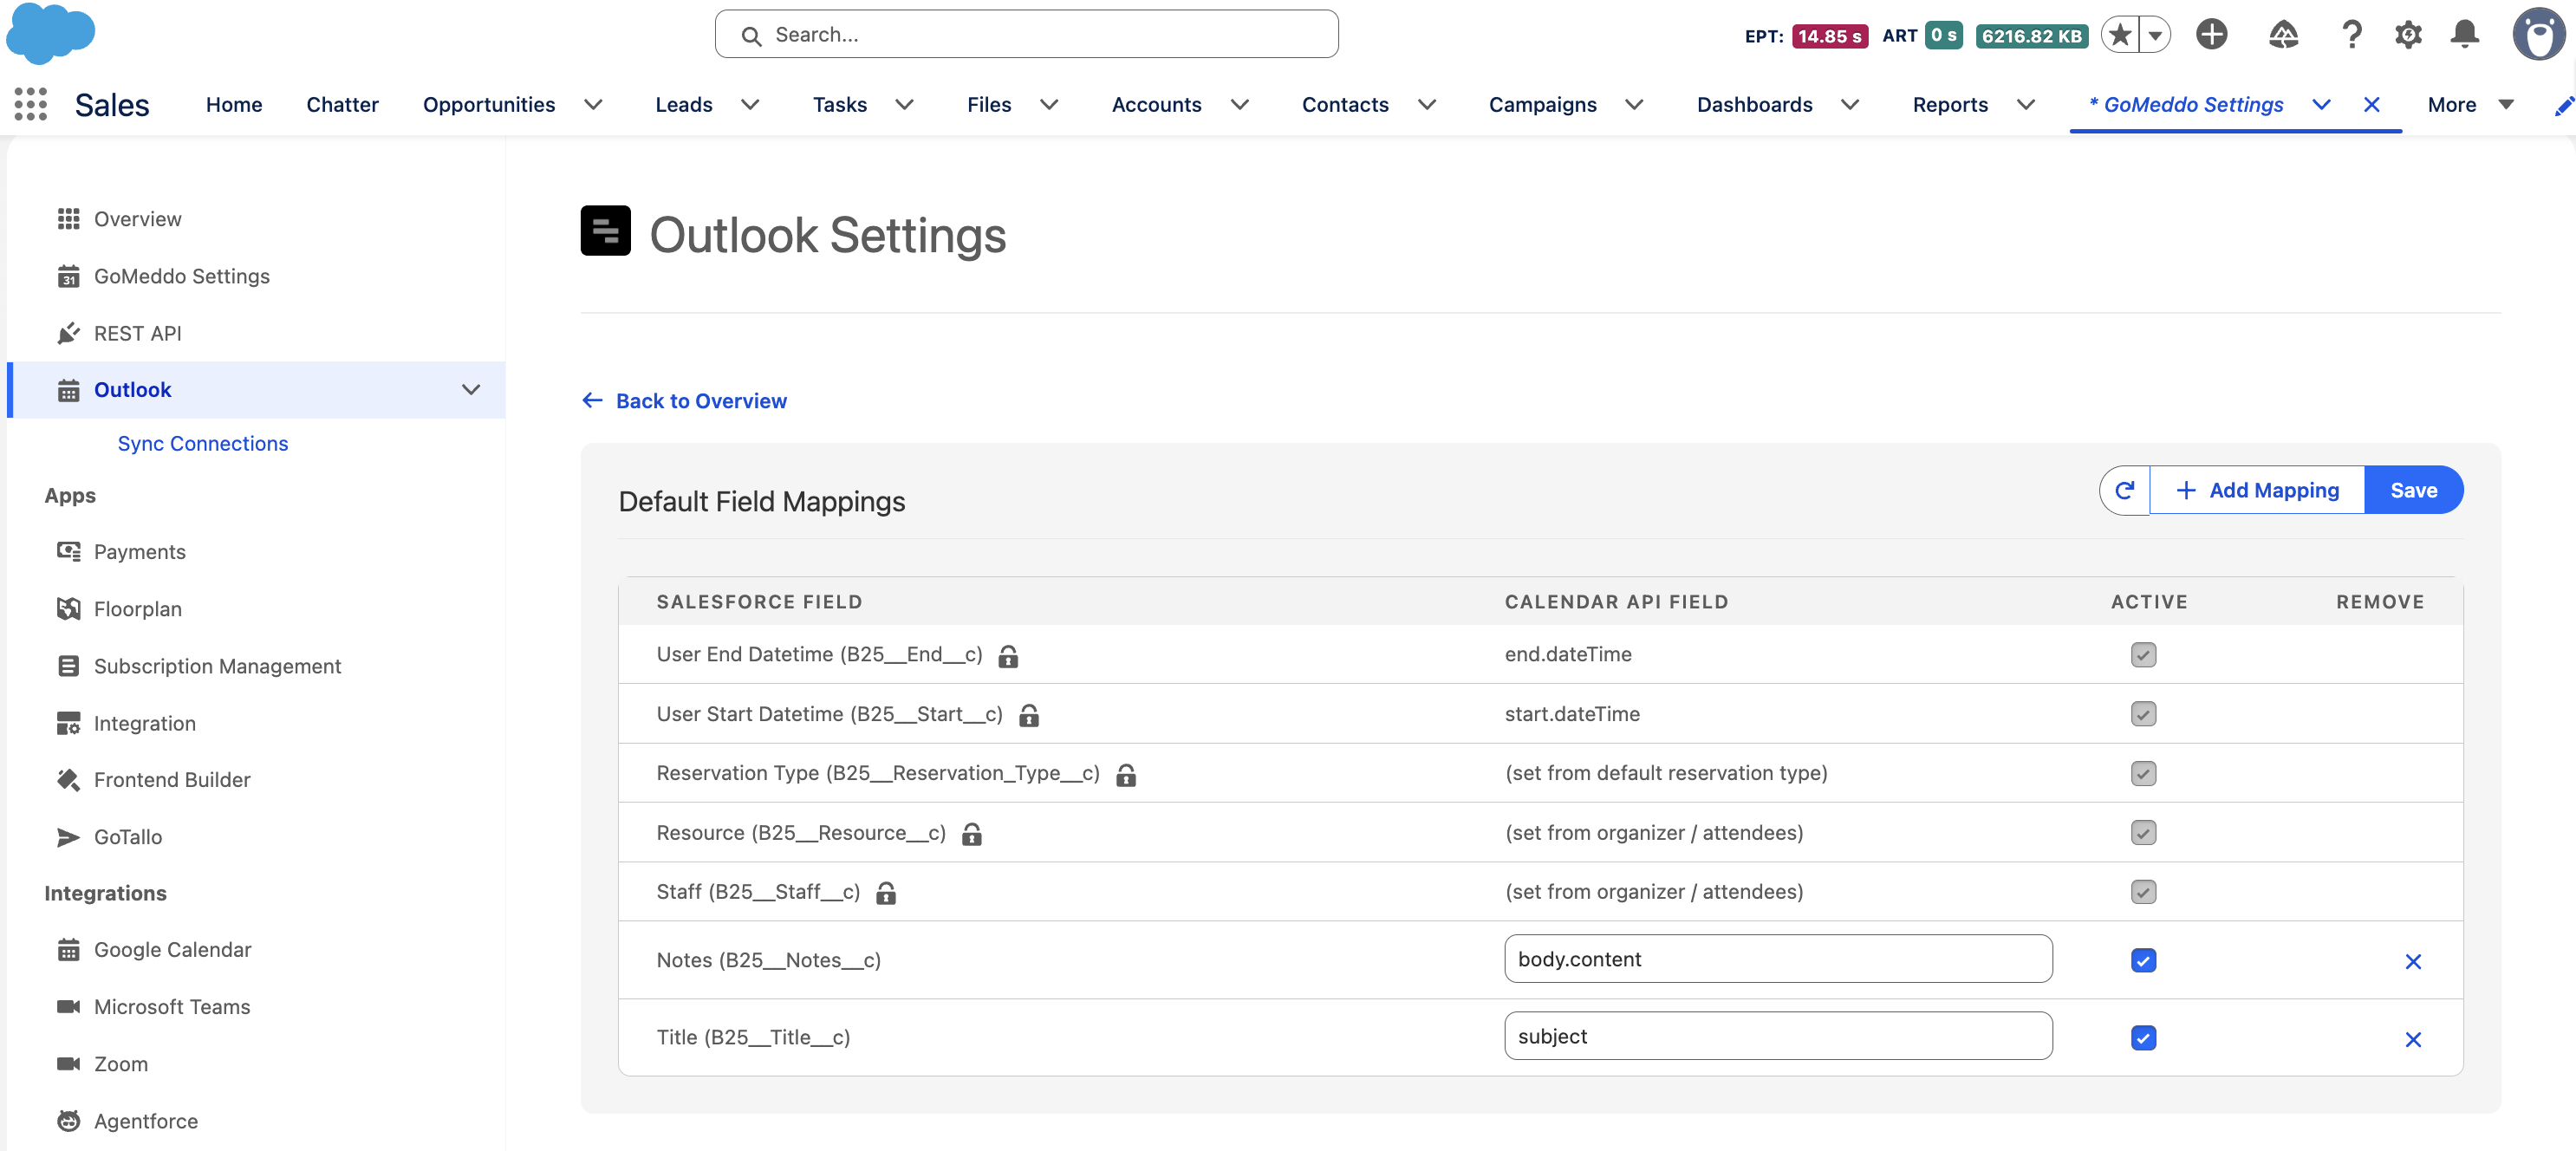
Task: Open the user profile avatar
Action: click(2538, 35)
